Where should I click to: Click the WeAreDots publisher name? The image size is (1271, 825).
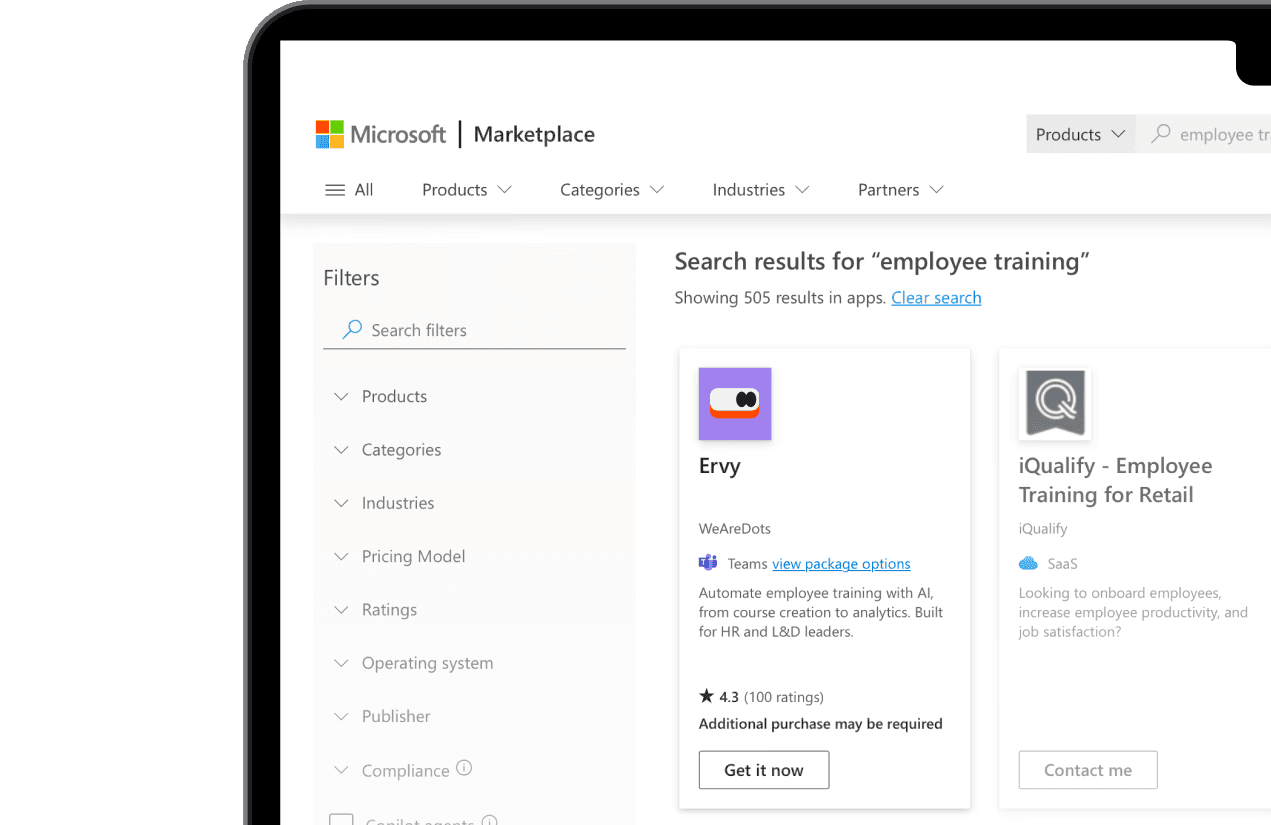coord(735,529)
